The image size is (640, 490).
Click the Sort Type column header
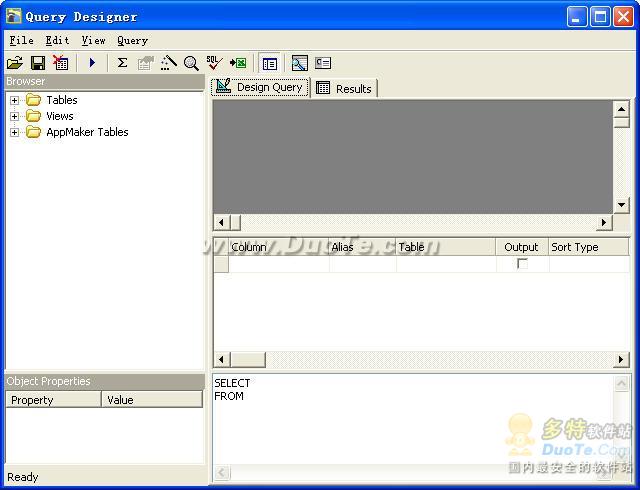[x=589, y=247]
